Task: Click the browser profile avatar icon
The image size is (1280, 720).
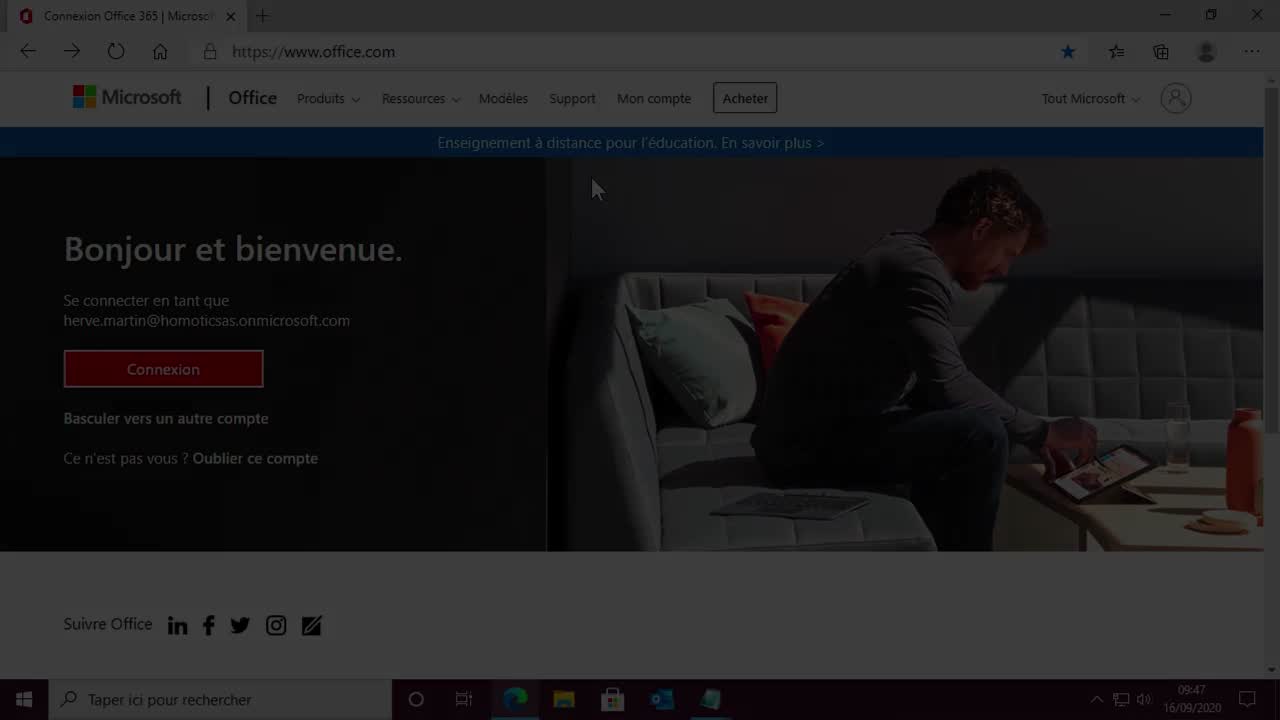Action: tap(1205, 51)
